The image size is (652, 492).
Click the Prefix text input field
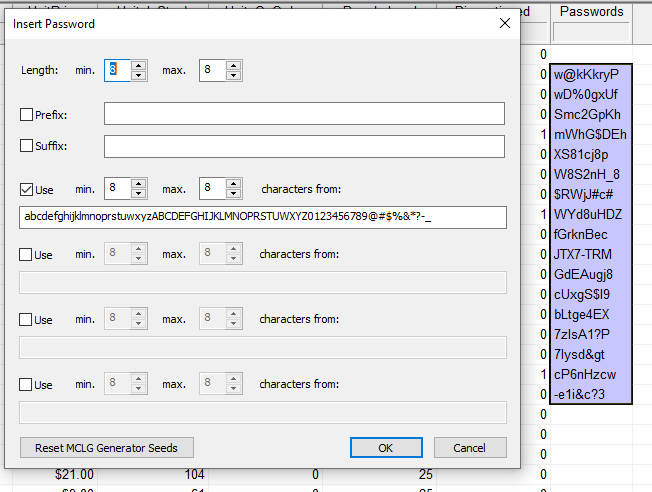tap(304, 114)
